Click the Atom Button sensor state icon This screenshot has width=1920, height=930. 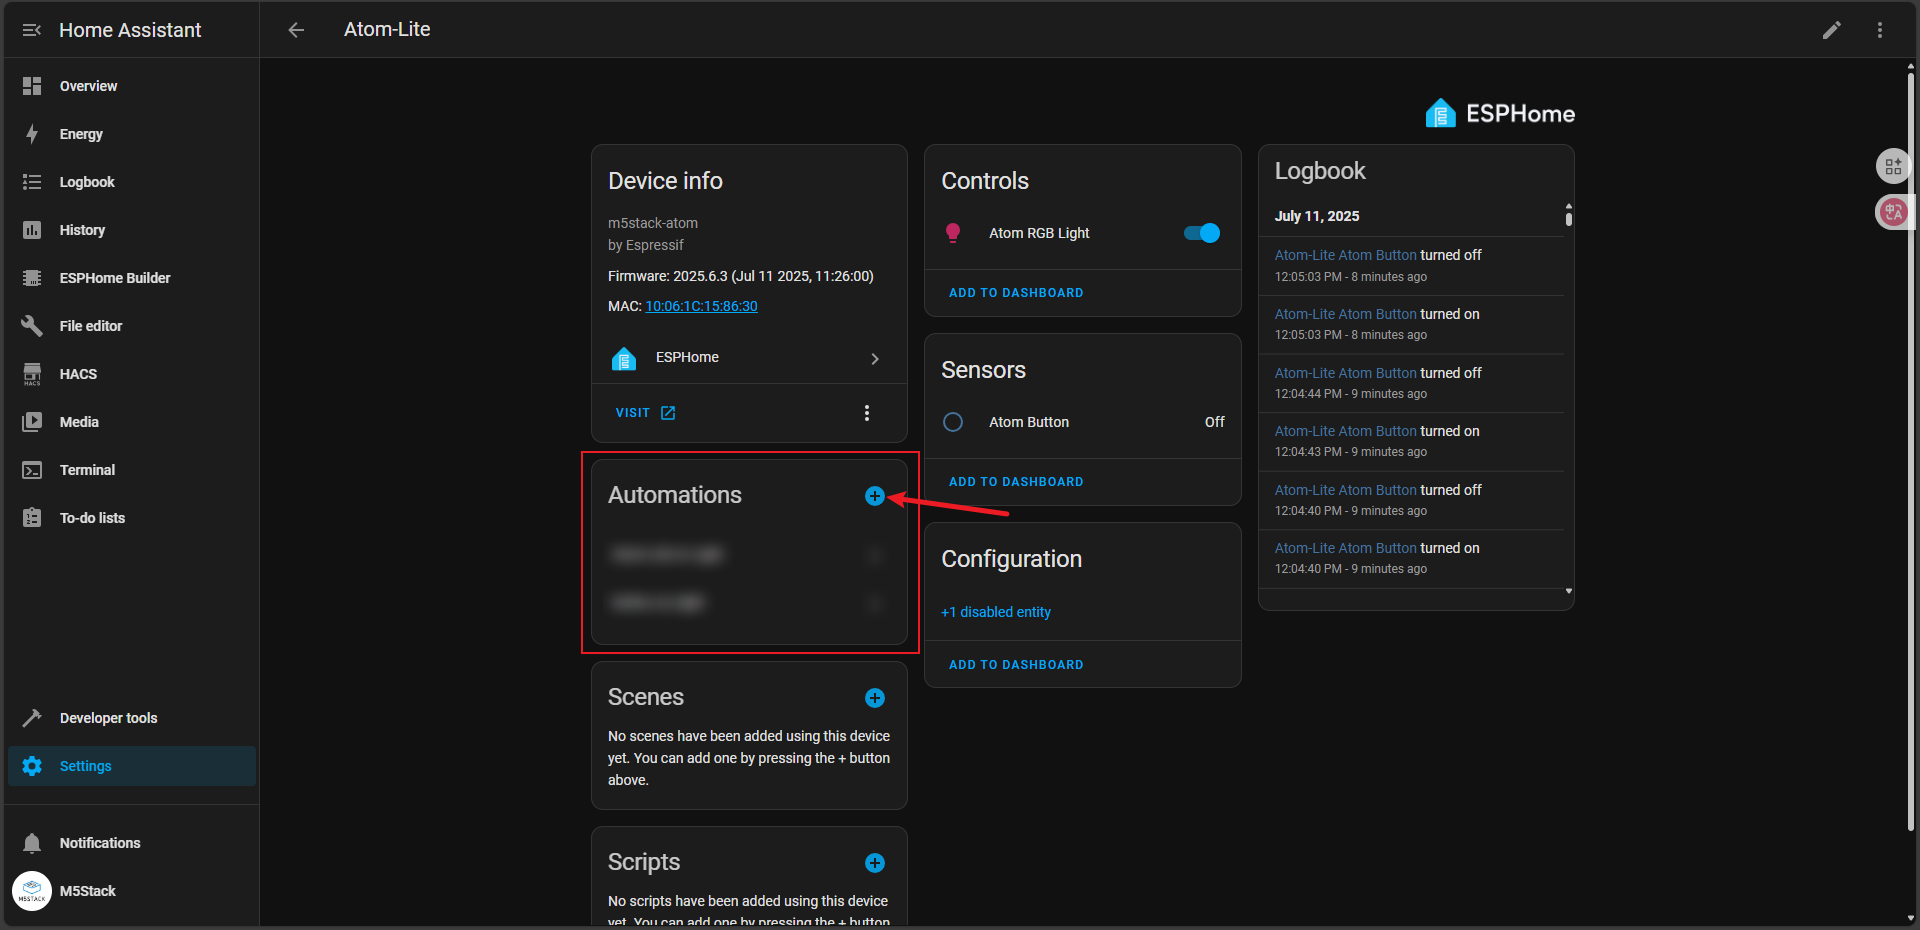(x=953, y=422)
